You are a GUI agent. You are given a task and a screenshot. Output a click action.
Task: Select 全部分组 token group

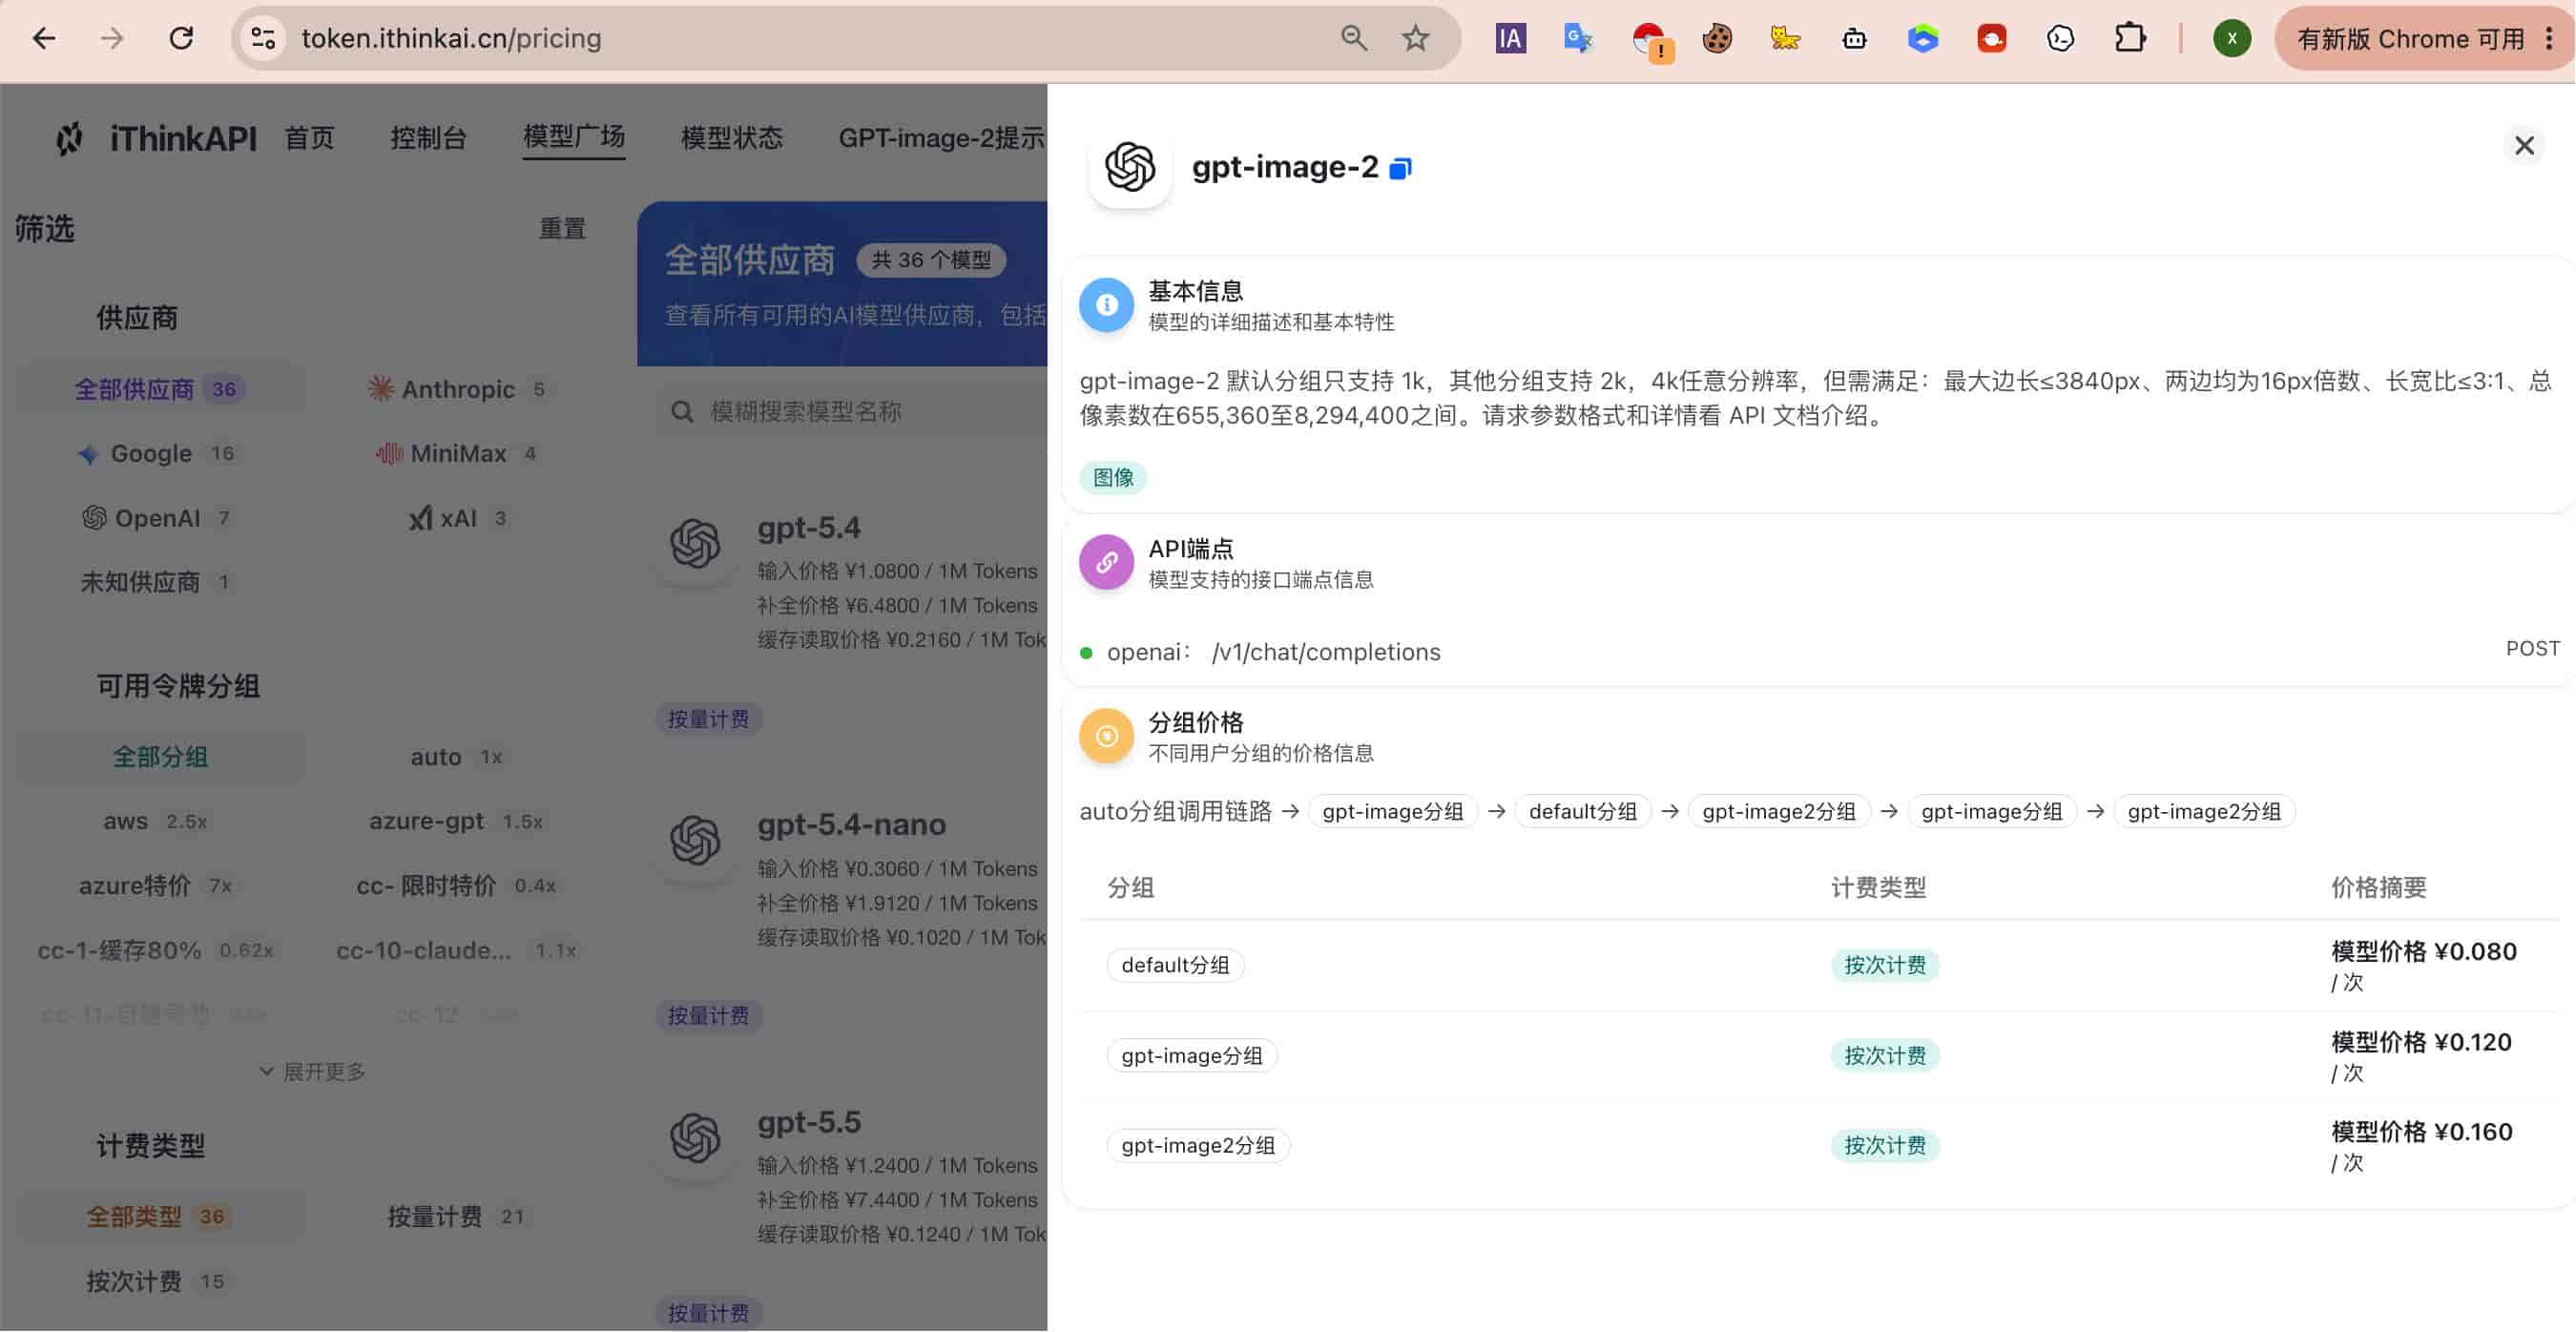160,757
